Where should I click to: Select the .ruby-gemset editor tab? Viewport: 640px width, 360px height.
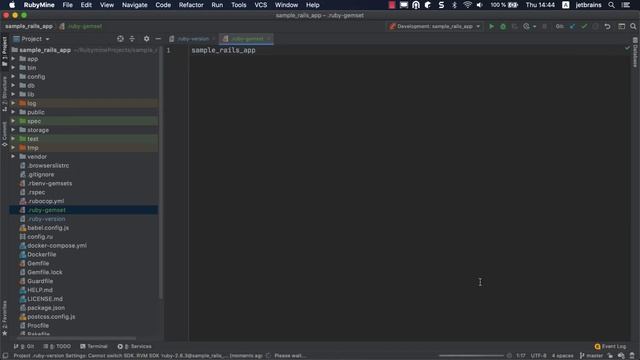pos(247,39)
